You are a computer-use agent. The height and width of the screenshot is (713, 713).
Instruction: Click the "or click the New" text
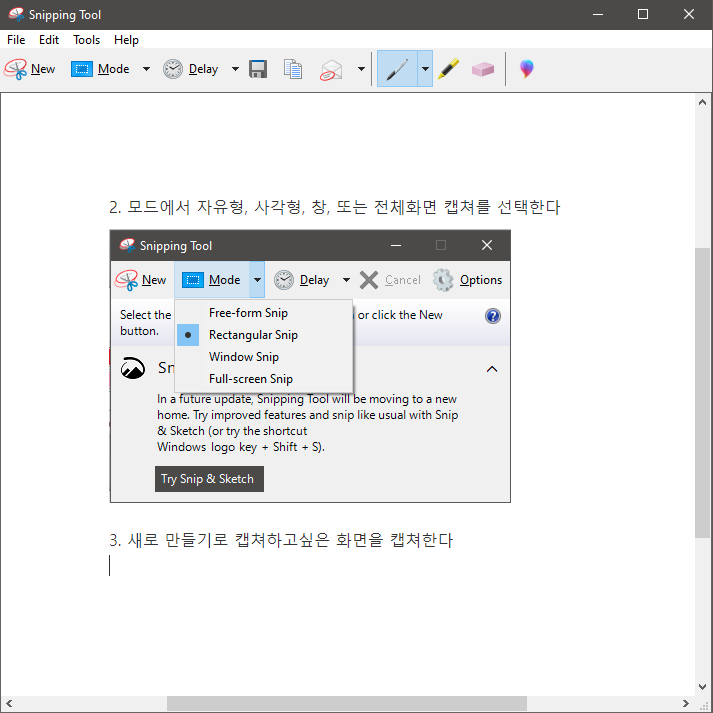[400, 315]
